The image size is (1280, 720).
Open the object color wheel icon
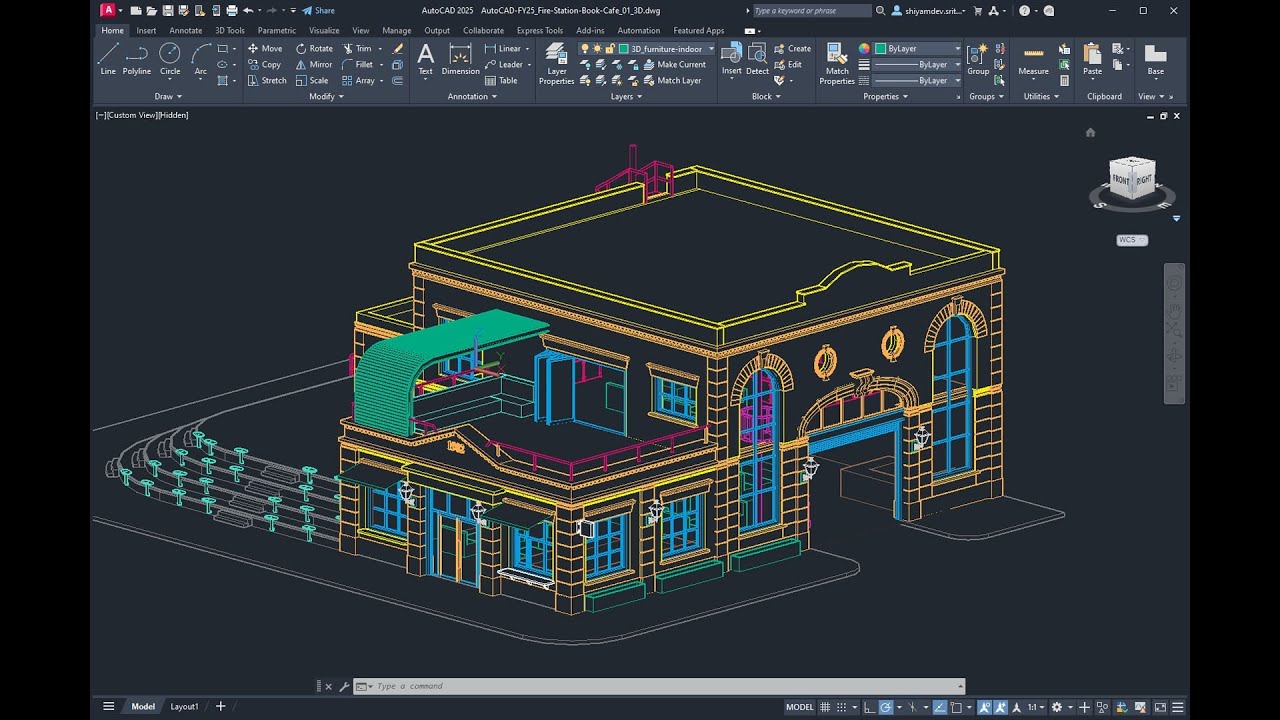[x=864, y=48]
